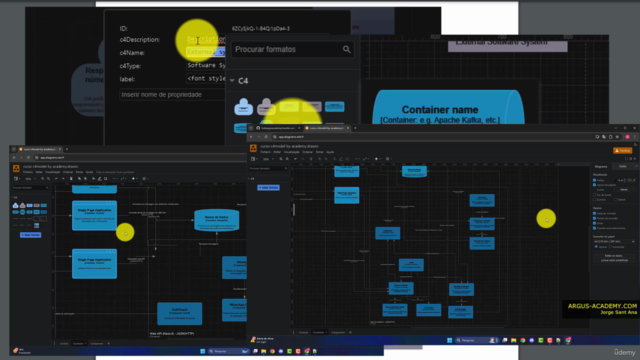Viewport: 640px width, 360px height.
Task: Open the zoom percentage dropdown in right draw.io window
Action: [x=267, y=159]
